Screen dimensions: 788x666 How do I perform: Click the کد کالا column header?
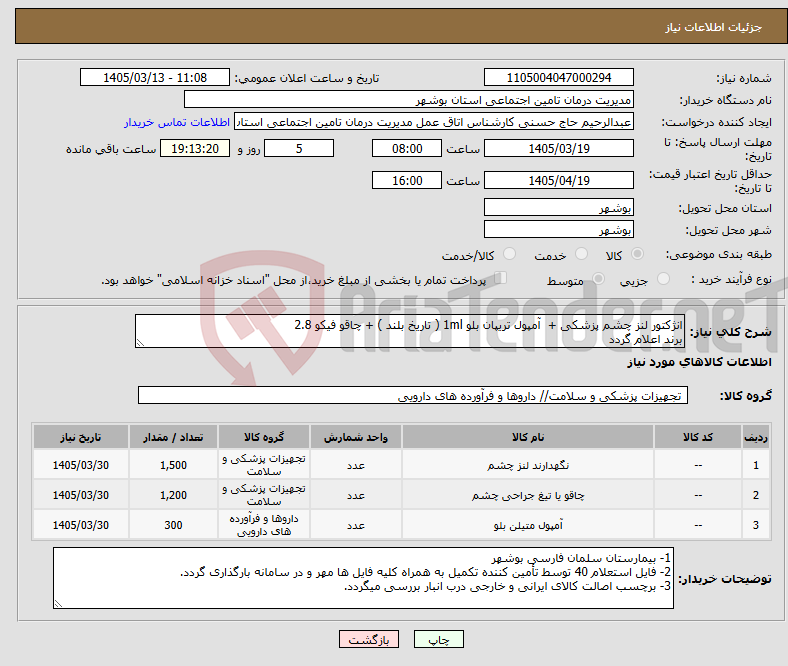coord(698,437)
